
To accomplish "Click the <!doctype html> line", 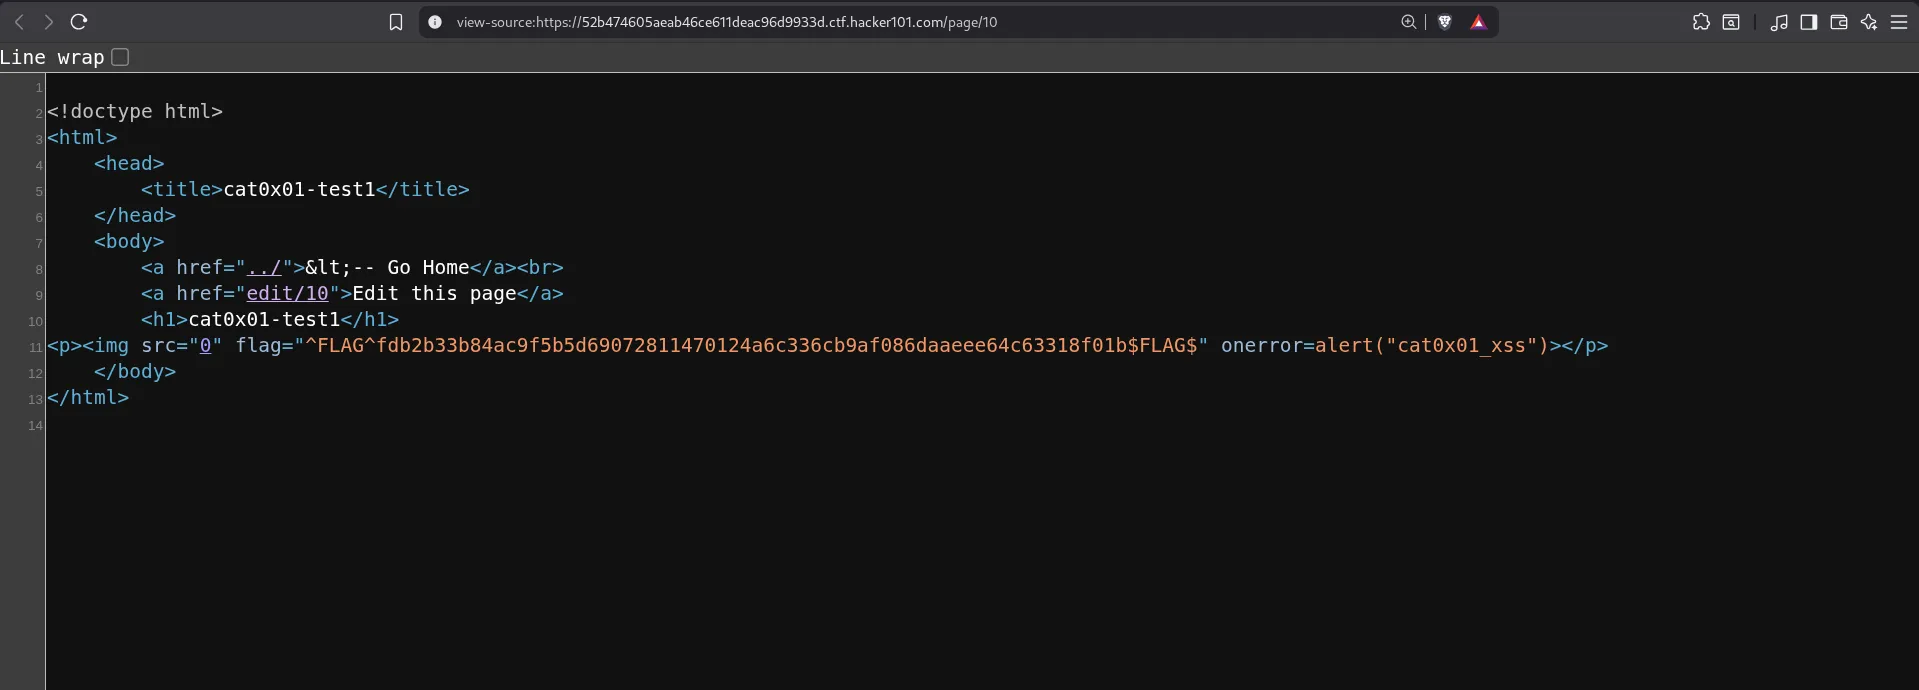I will (x=135, y=111).
